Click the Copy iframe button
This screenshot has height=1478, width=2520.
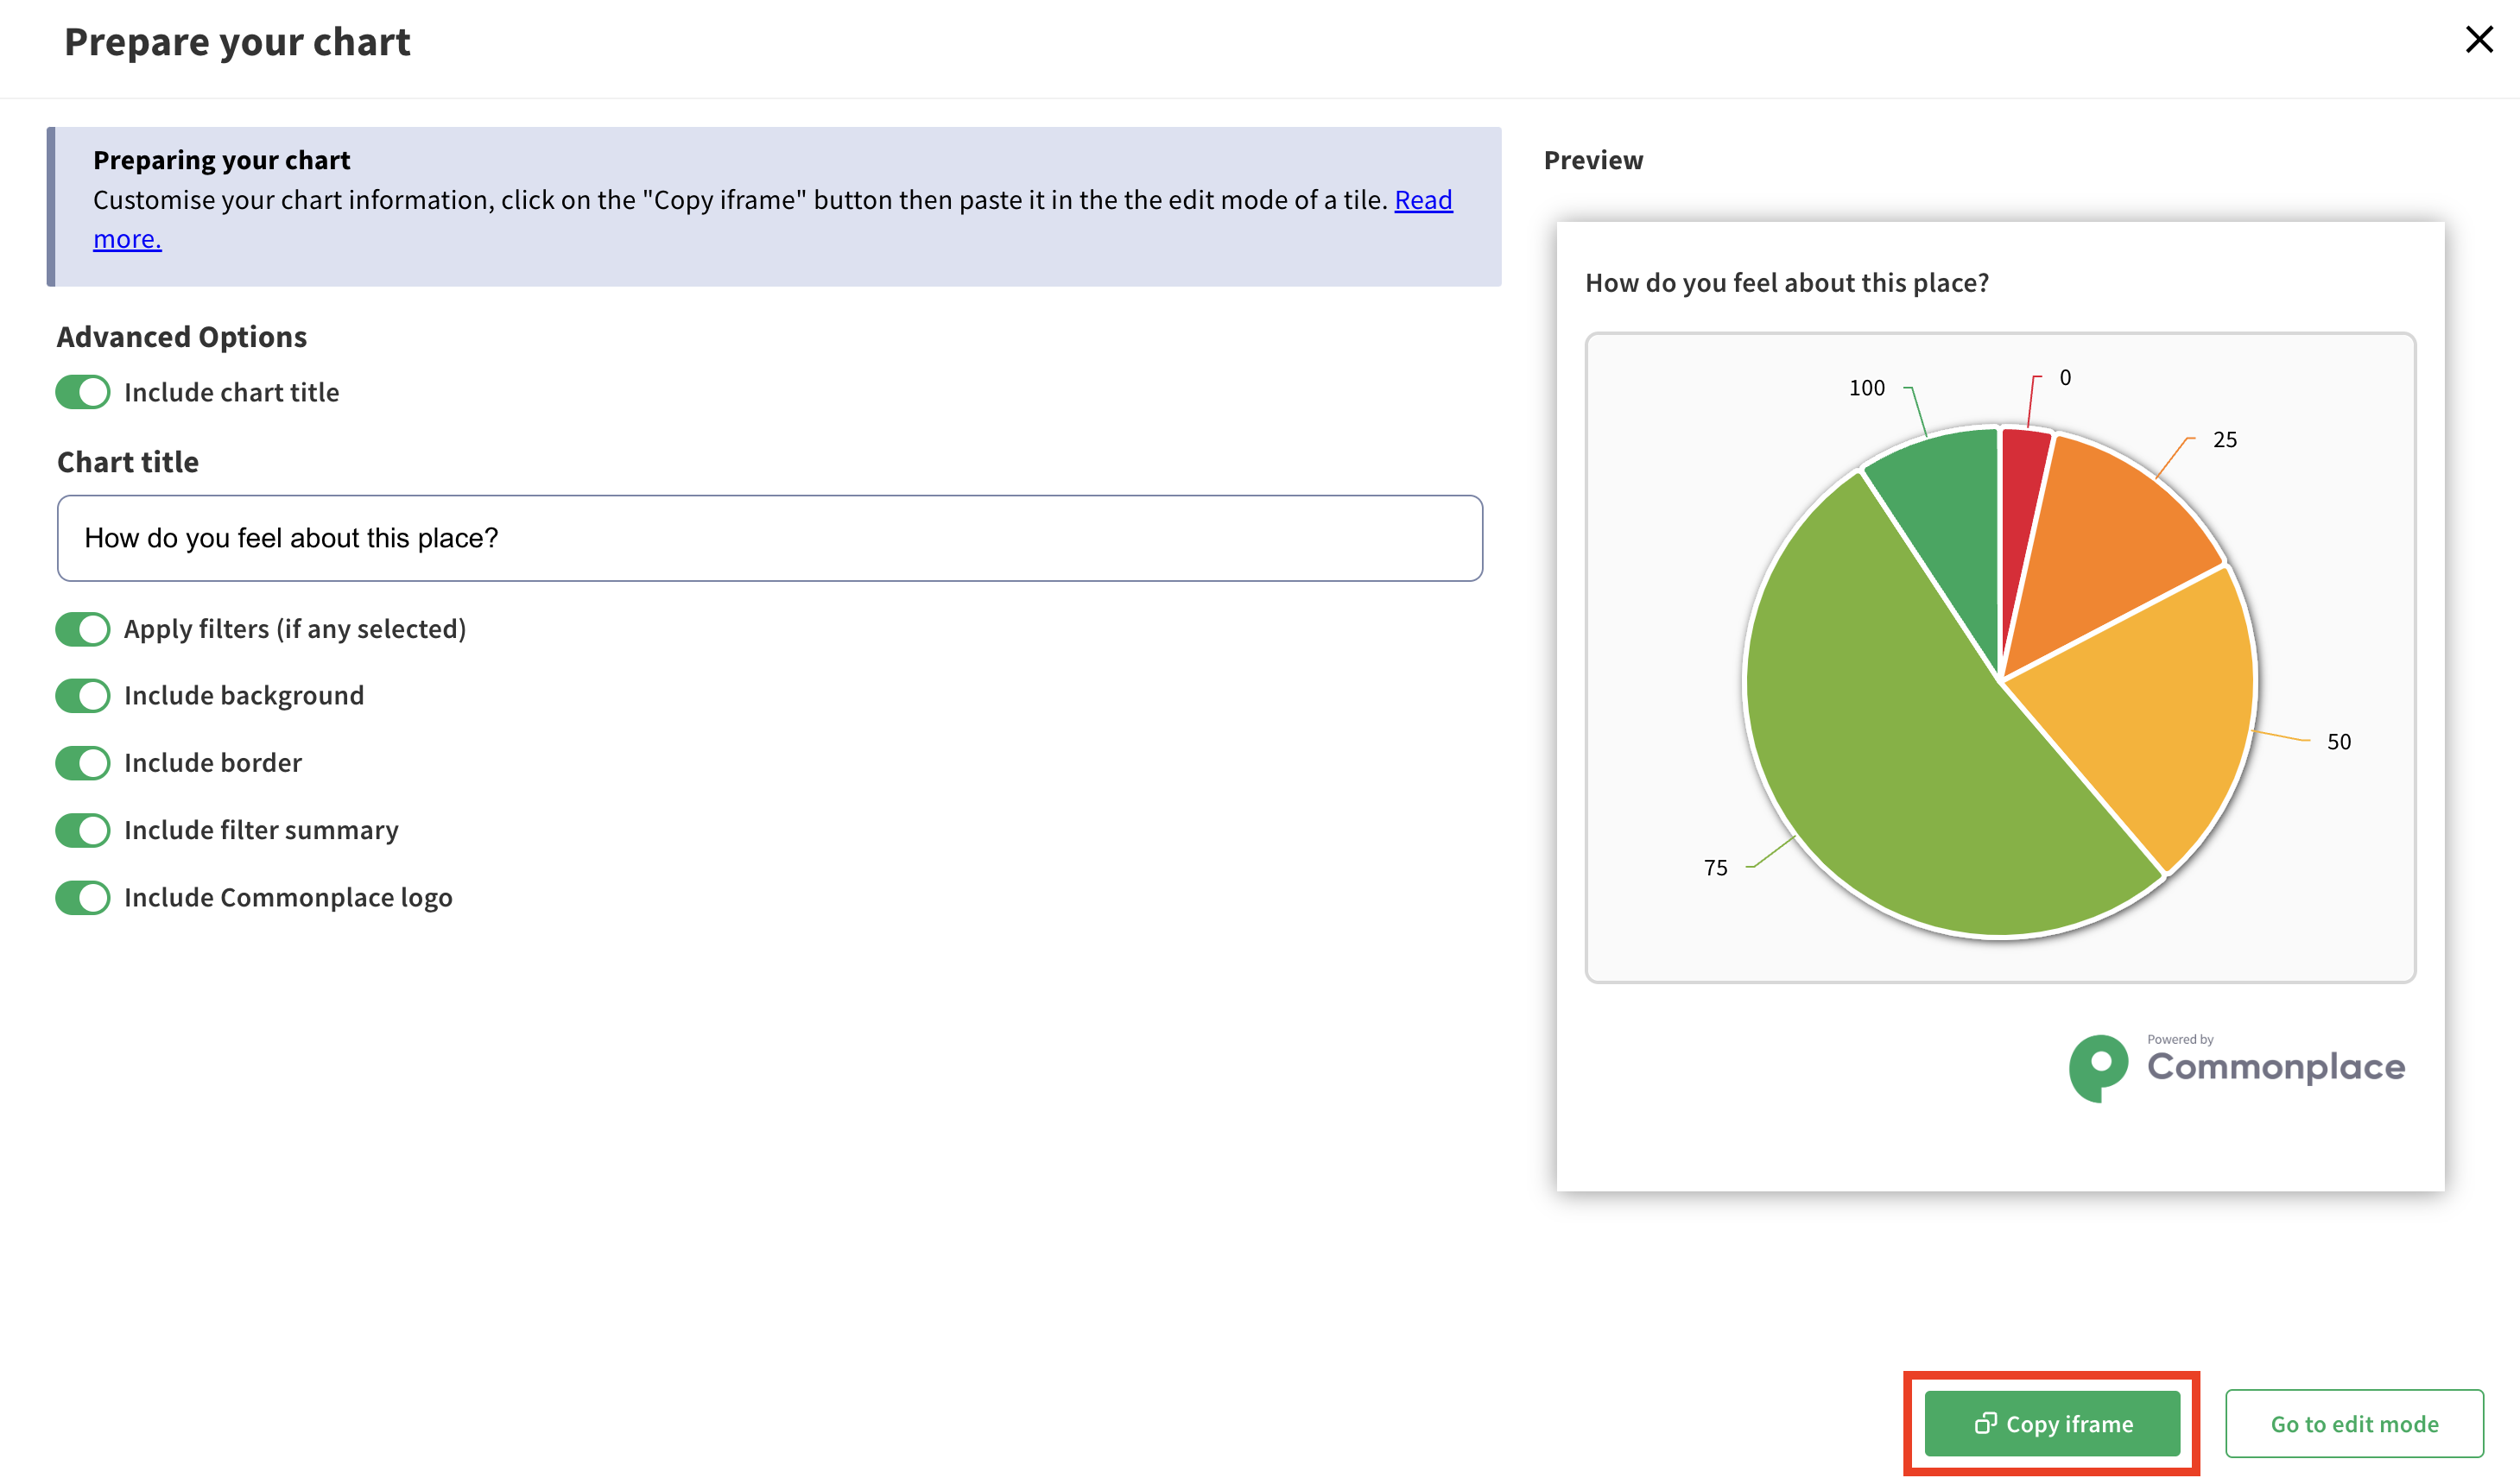click(2052, 1423)
